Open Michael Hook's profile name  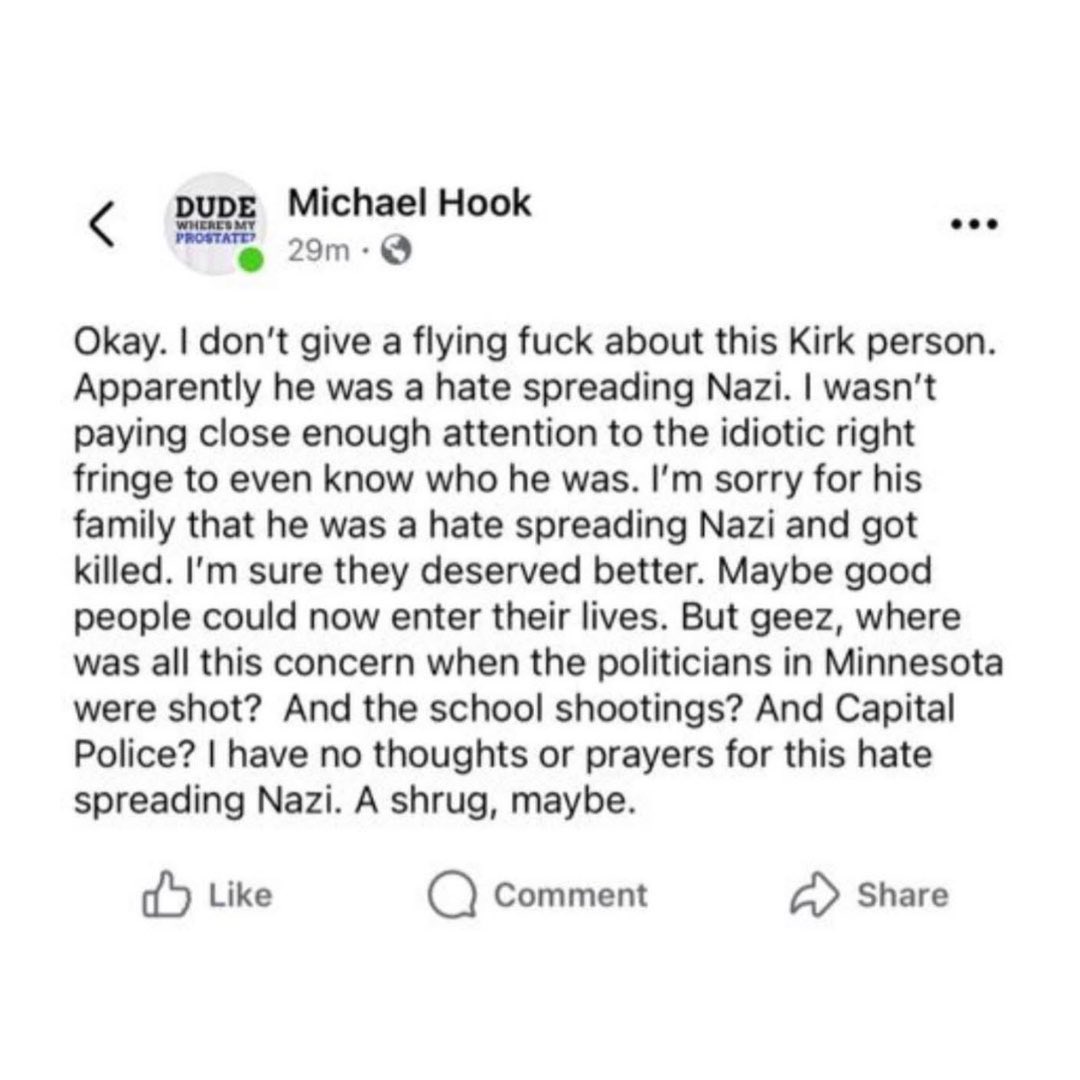point(410,202)
